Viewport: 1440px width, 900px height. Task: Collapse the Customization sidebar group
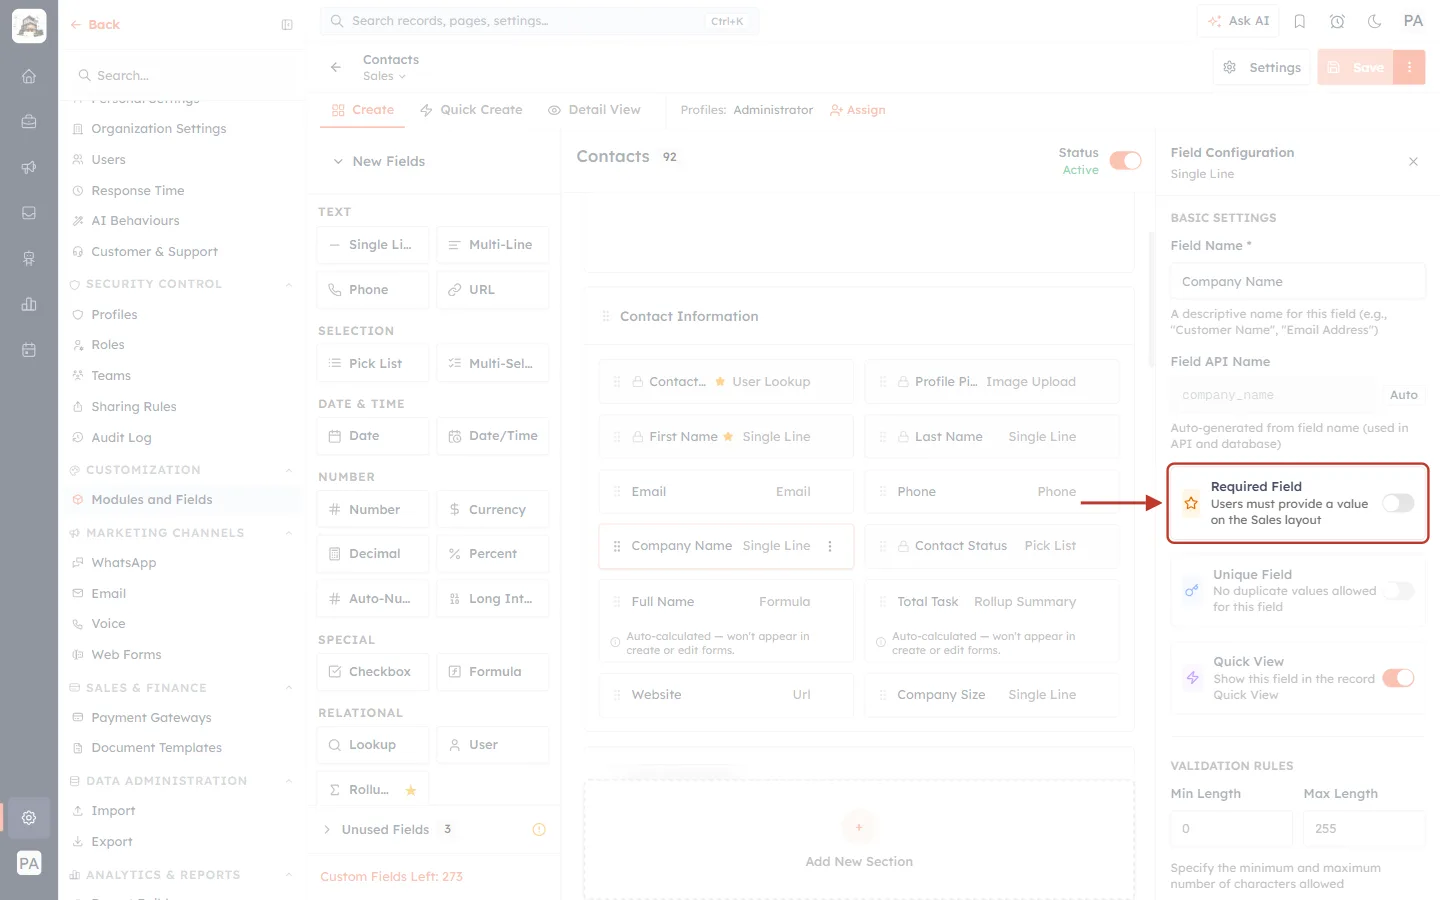(x=289, y=470)
